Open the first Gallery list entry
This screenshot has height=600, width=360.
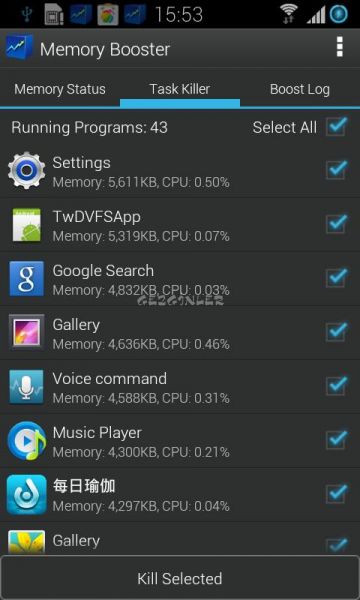[x=180, y=333]
